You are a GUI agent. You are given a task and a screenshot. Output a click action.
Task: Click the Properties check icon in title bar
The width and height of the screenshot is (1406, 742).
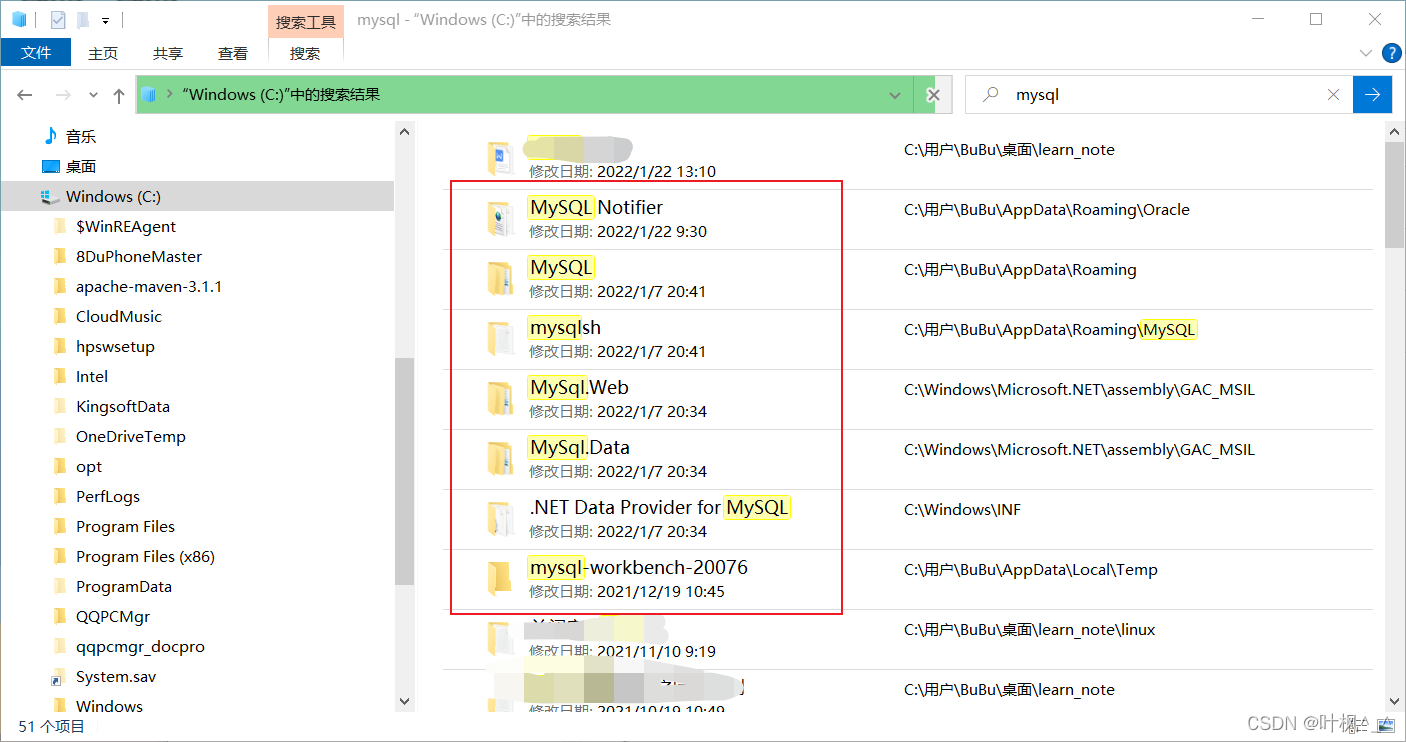click(x=57, y=19)
